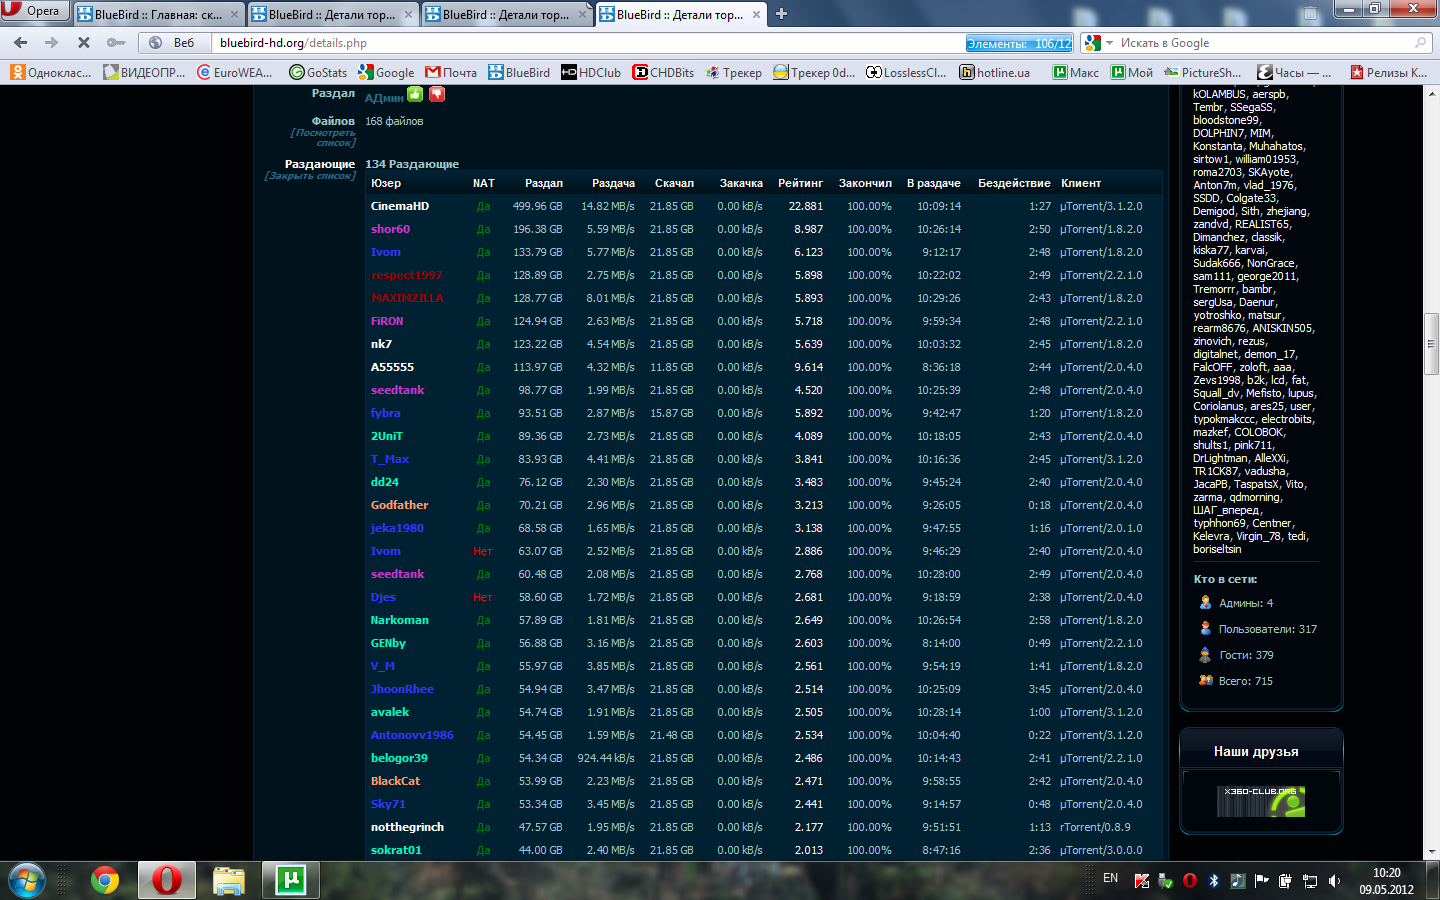Open the Релизы К... bookmark
Image resolution: width=1440 pixels, height=900 pixels.
(x=1389, y=72)
